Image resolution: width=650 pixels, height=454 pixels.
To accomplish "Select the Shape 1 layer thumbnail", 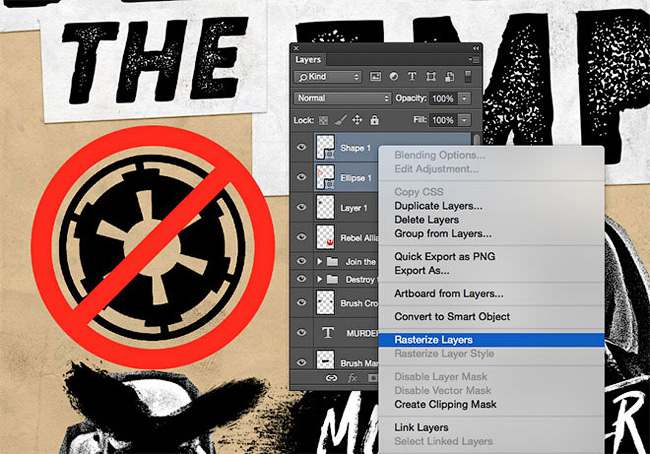I will point(325,147).
